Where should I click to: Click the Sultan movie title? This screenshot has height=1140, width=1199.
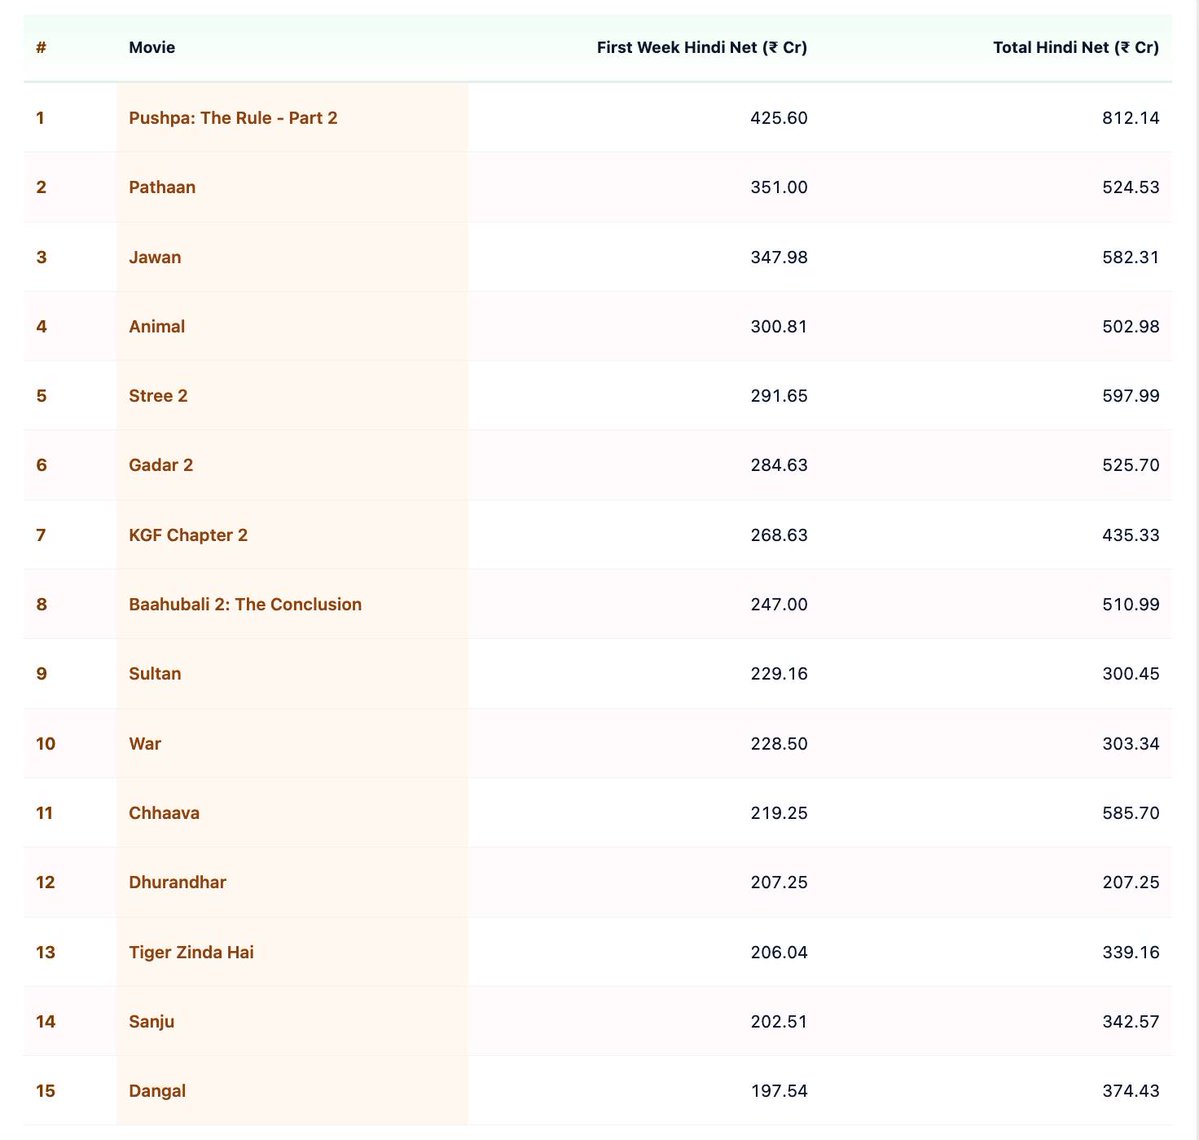(x=154, y=674)
